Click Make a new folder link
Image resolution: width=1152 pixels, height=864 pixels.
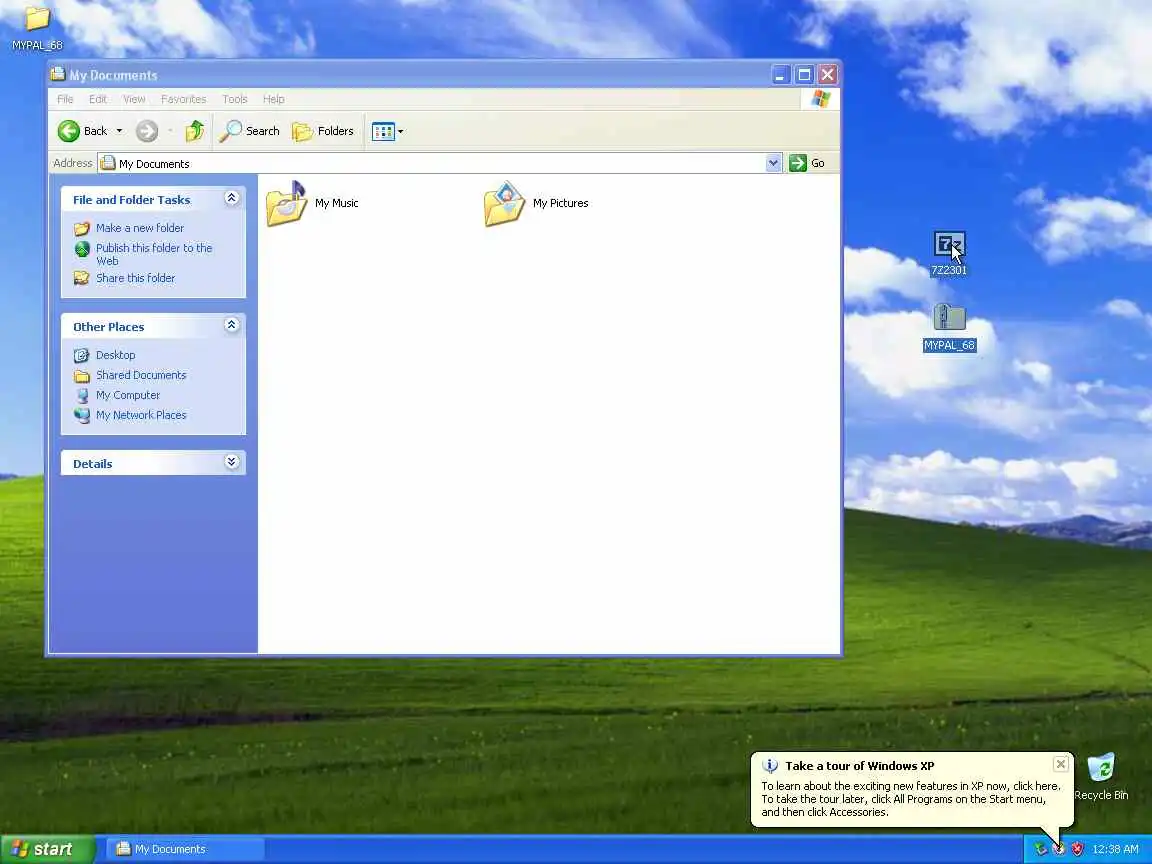[140, 228]
